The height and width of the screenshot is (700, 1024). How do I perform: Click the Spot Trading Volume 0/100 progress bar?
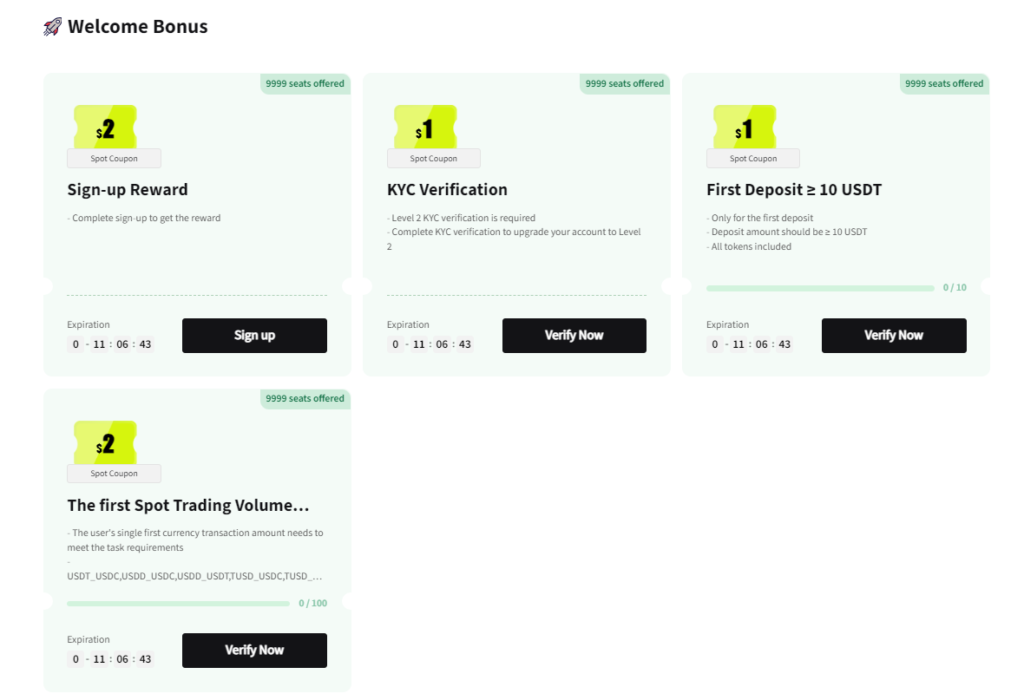click(179, 603)
